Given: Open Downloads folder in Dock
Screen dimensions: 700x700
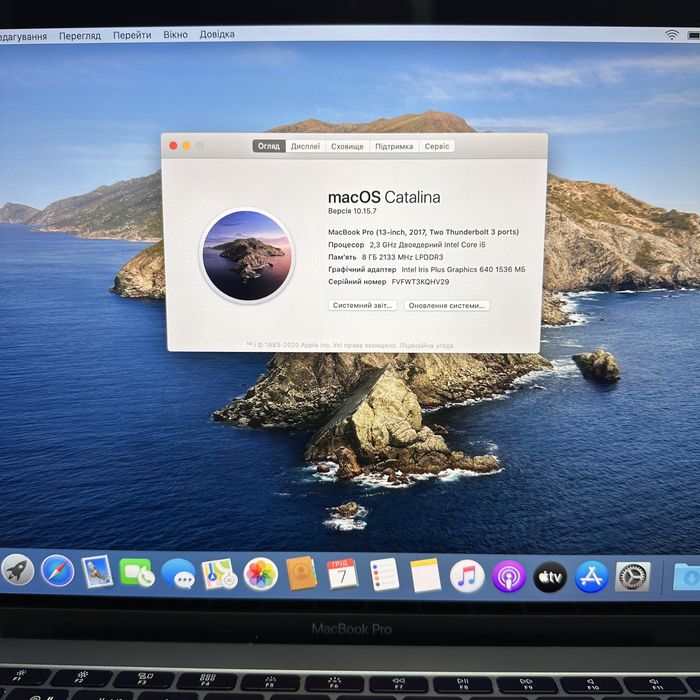Looking at the screenshot, I should coord(687,577).
